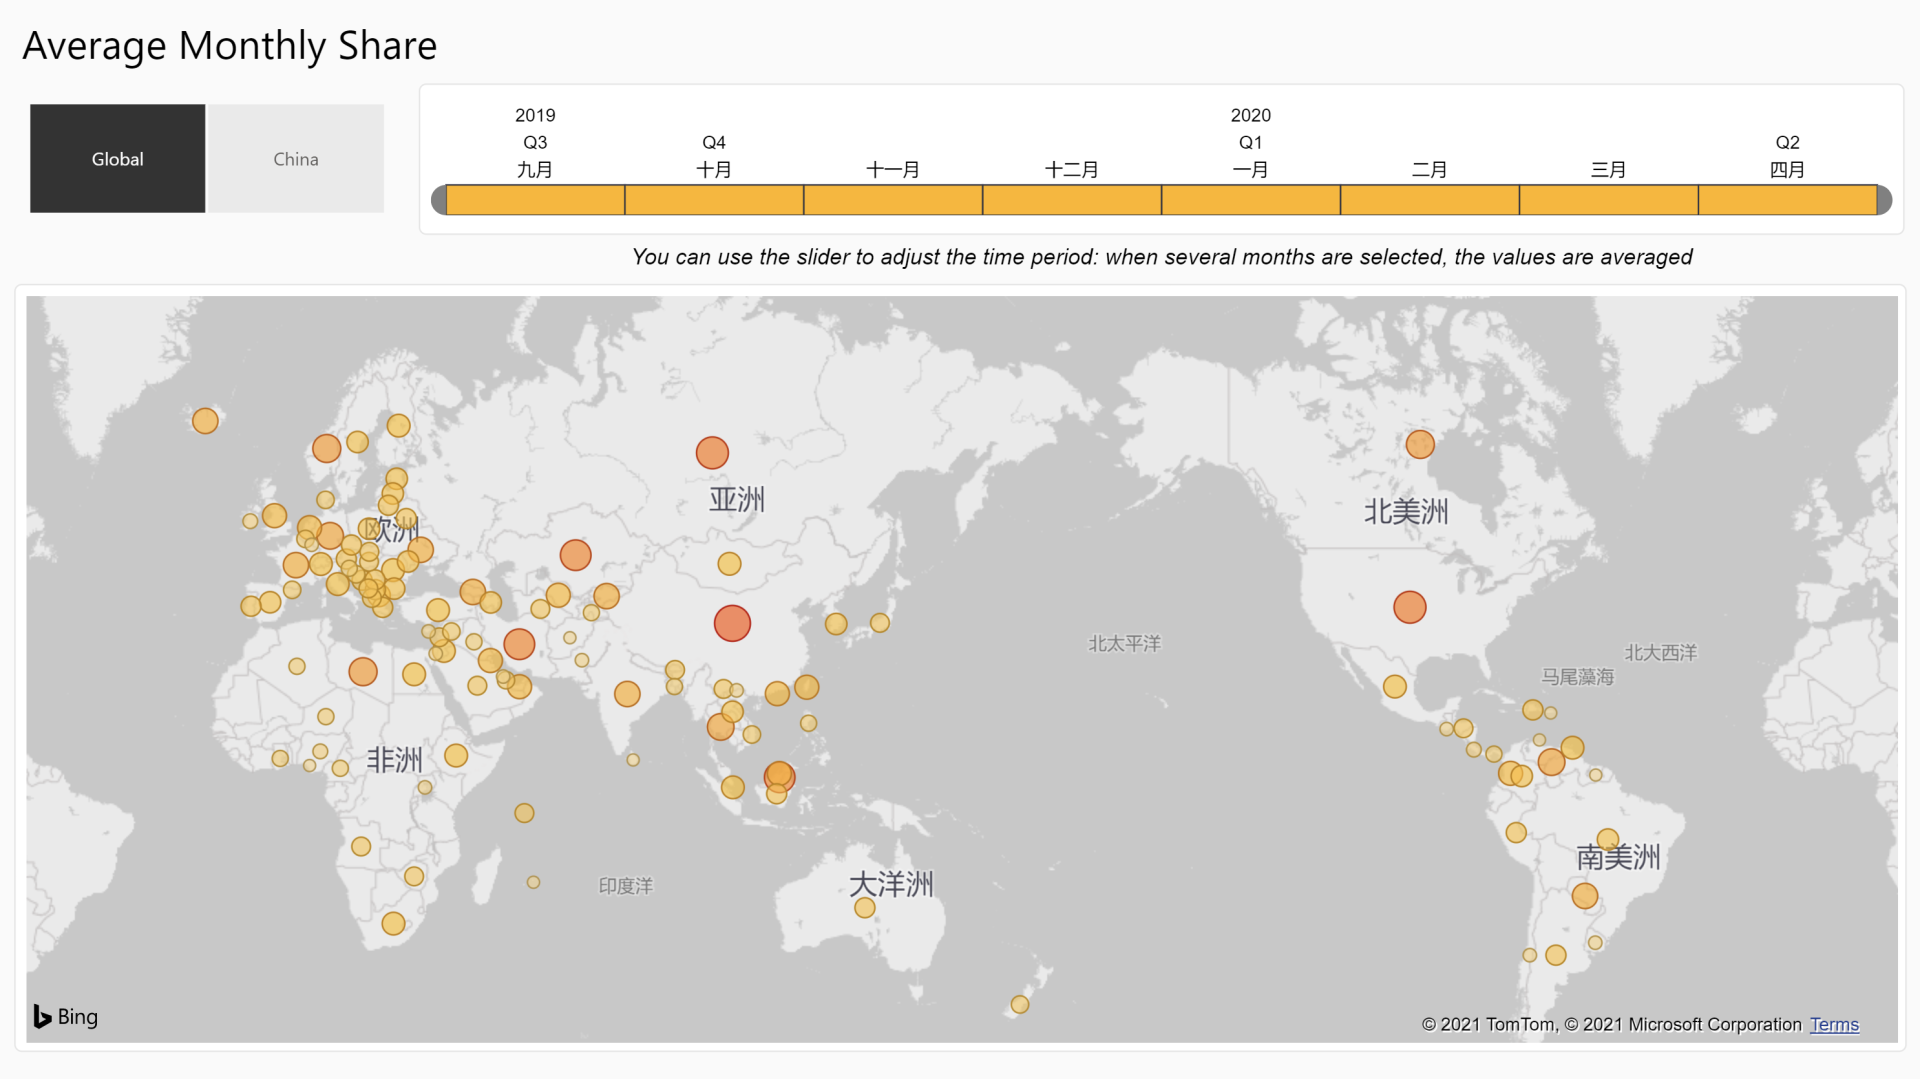Click the 十月 segment of the time slider
1920x1079 pixels.
pyautogui.click(x=714, y=200)
